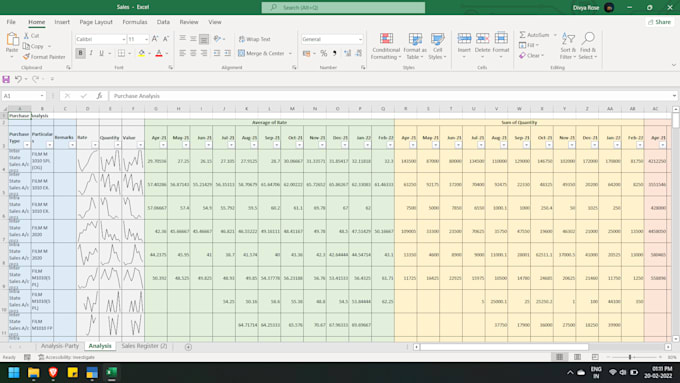Open Sort & Filter menu

click(x=568, y=46)
